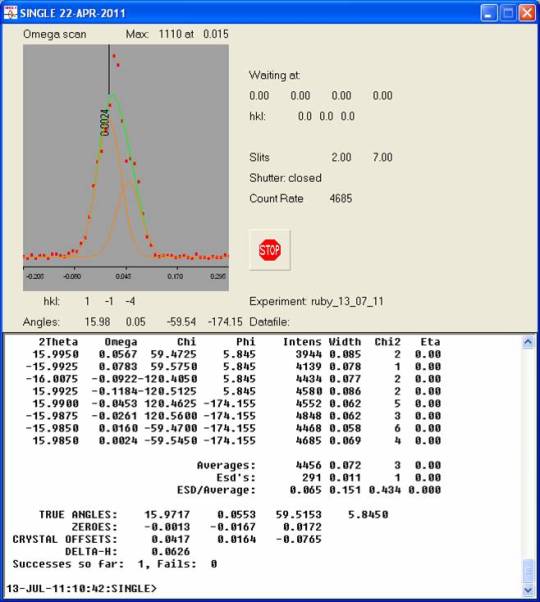Click the intensity value 4468
Image resolution: width=540 pixels, height=602 pixels.
(x=309, y=428)
